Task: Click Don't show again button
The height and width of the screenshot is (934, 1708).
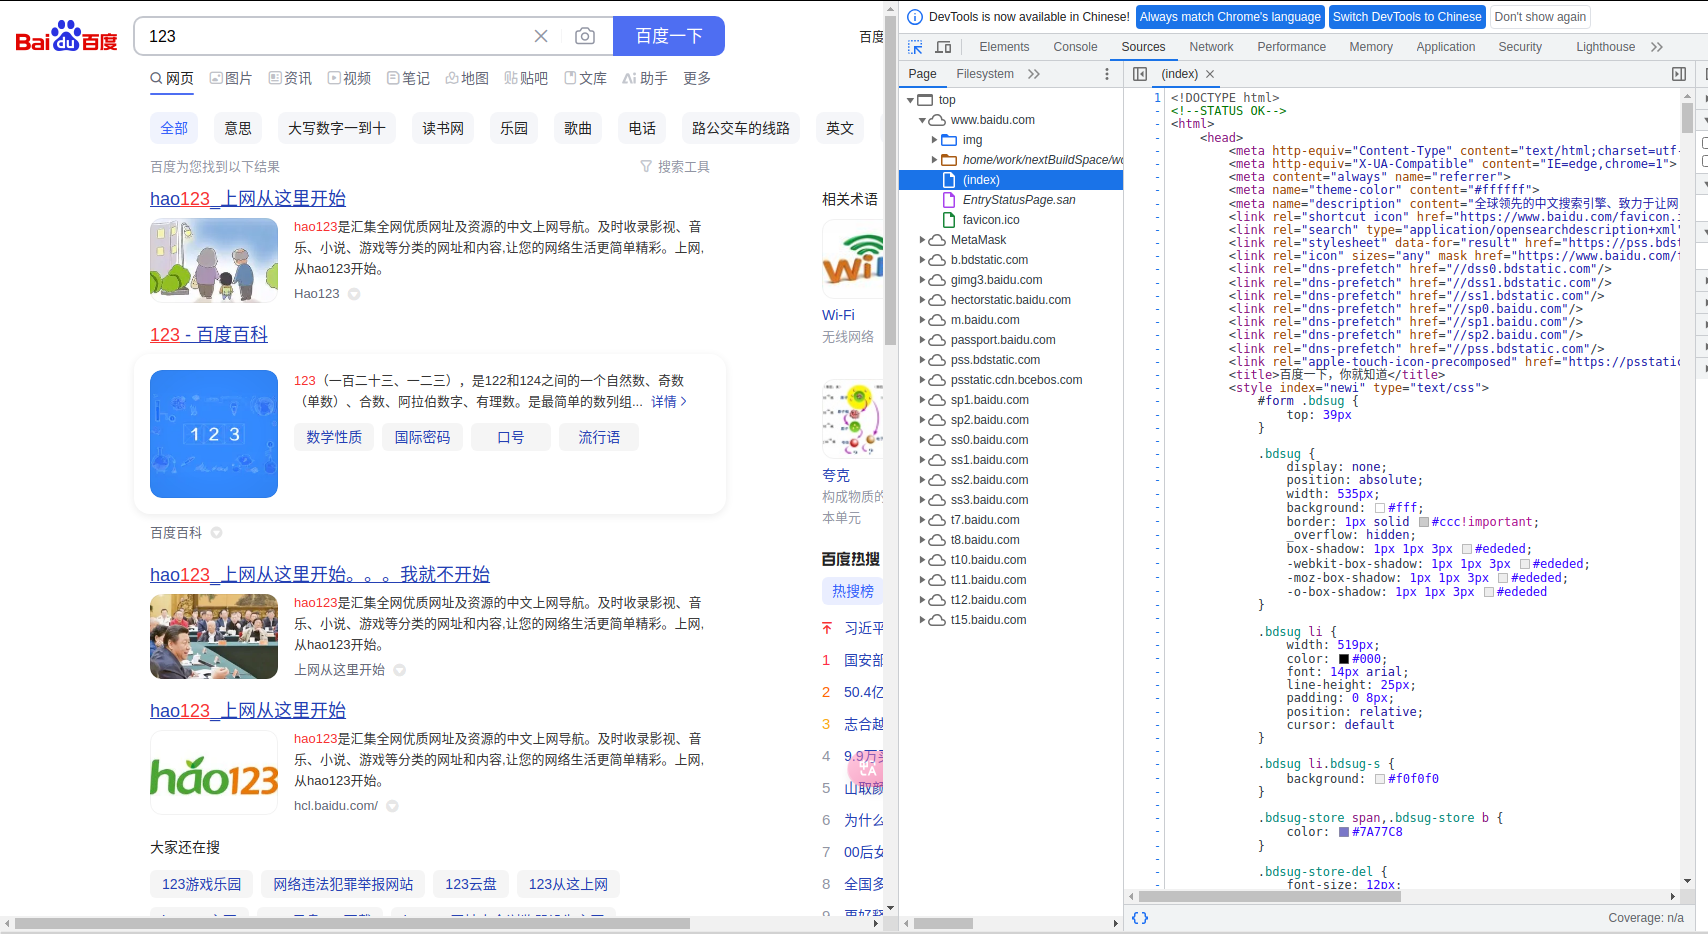Action: 1540,17
